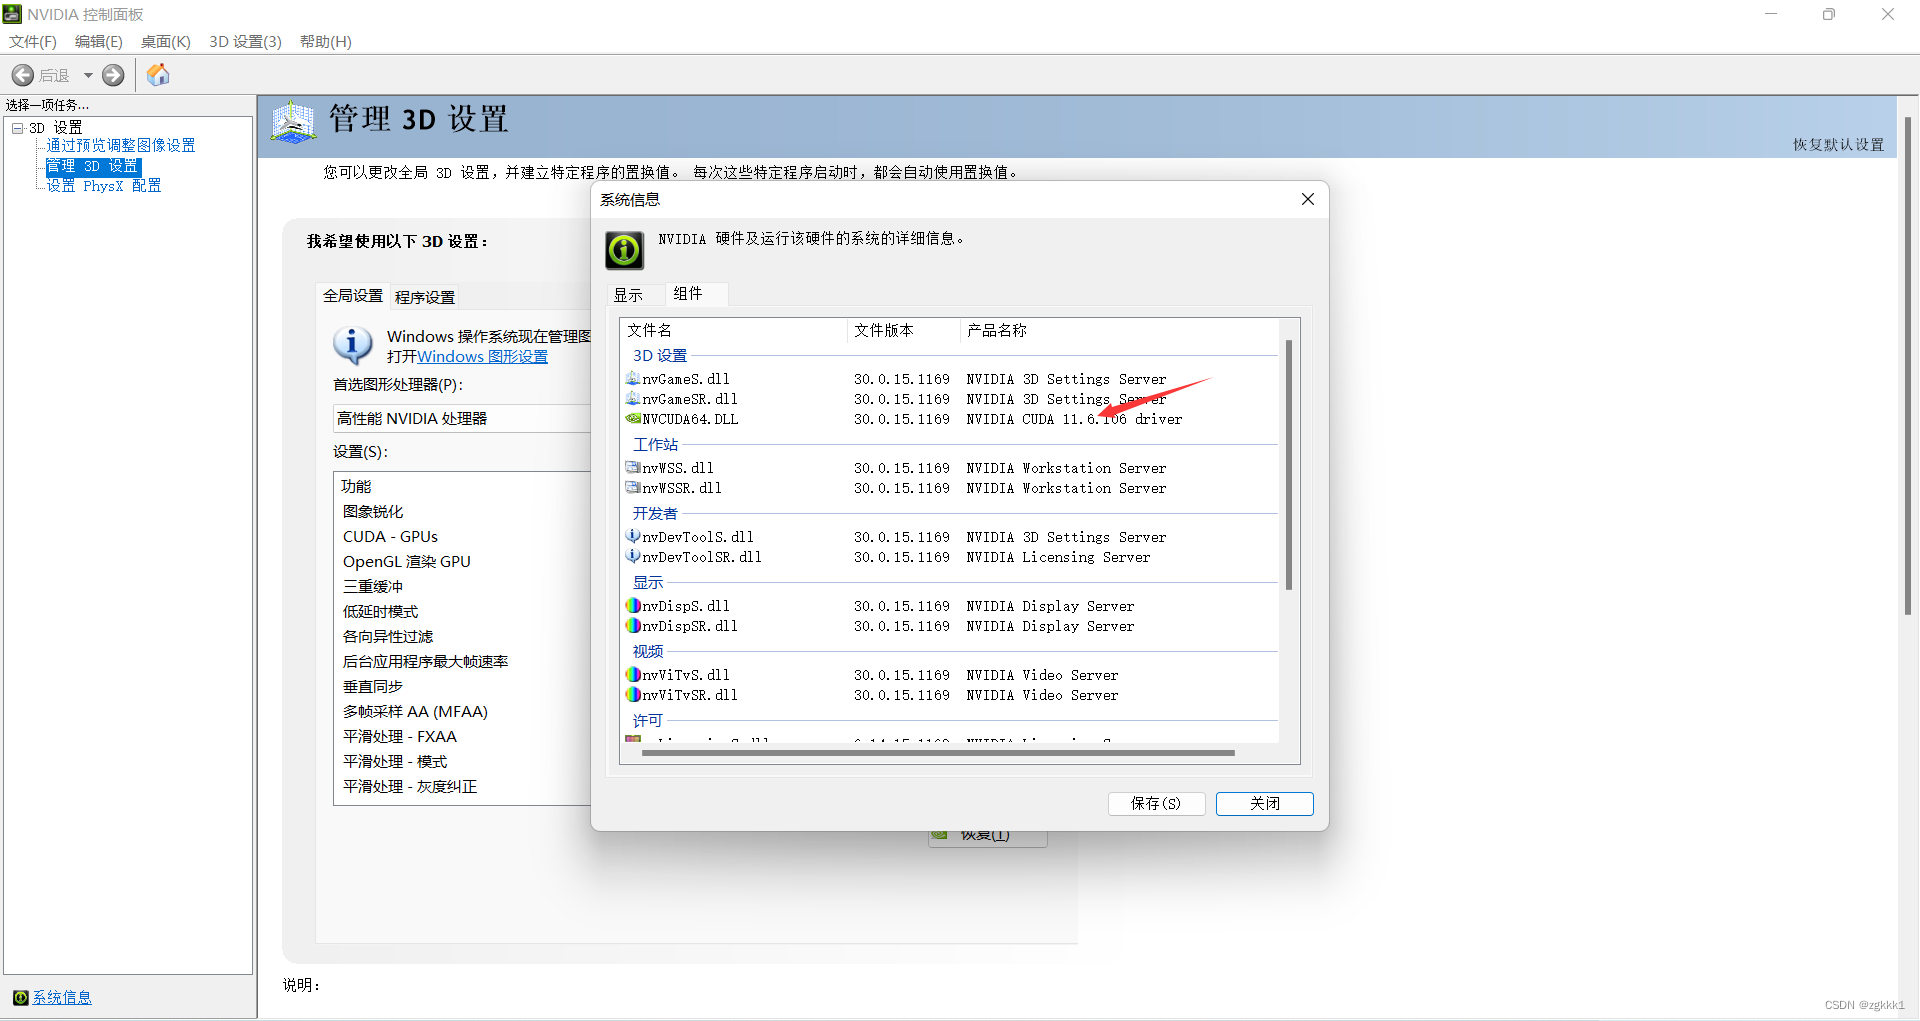Collapse the 3D 设置 tree node

point(17,127)
